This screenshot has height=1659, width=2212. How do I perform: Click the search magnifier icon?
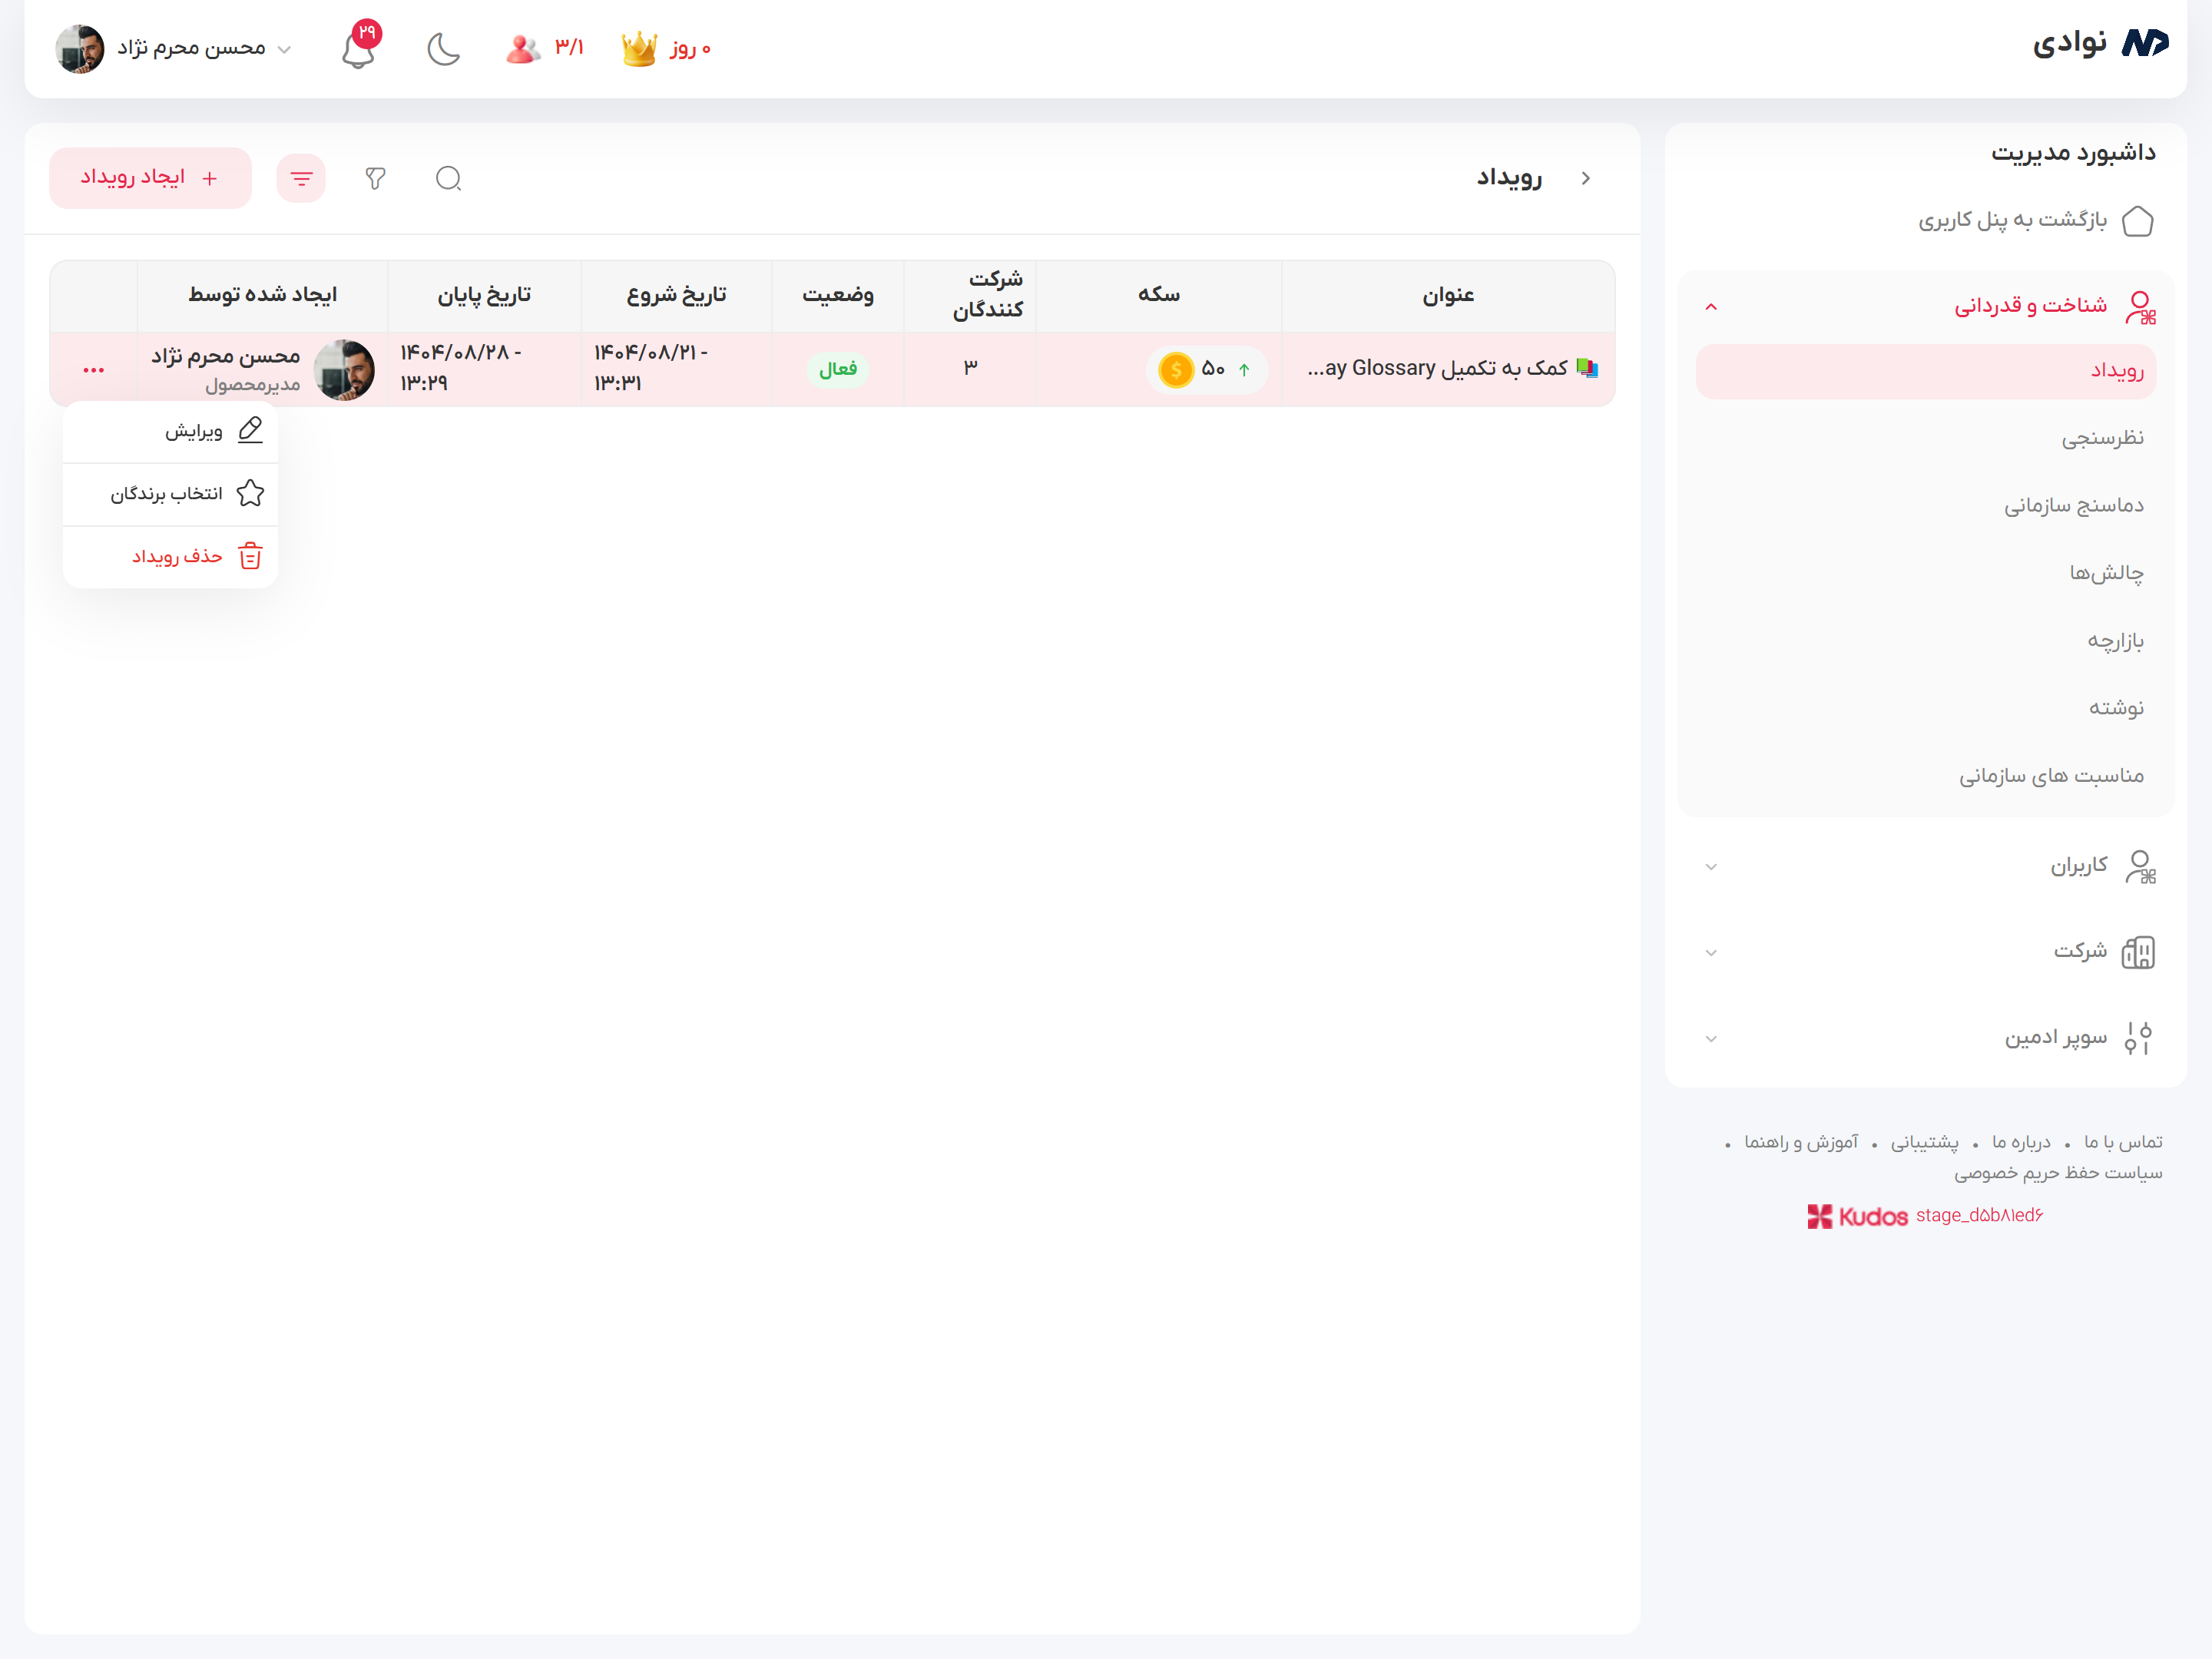point(449,179)
